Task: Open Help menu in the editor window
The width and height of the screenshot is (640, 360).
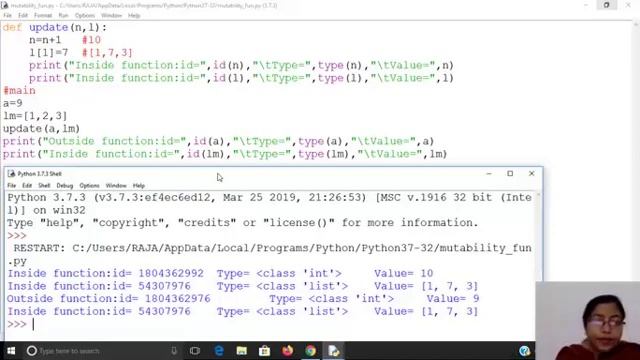Action: click(x=134, y=16)
